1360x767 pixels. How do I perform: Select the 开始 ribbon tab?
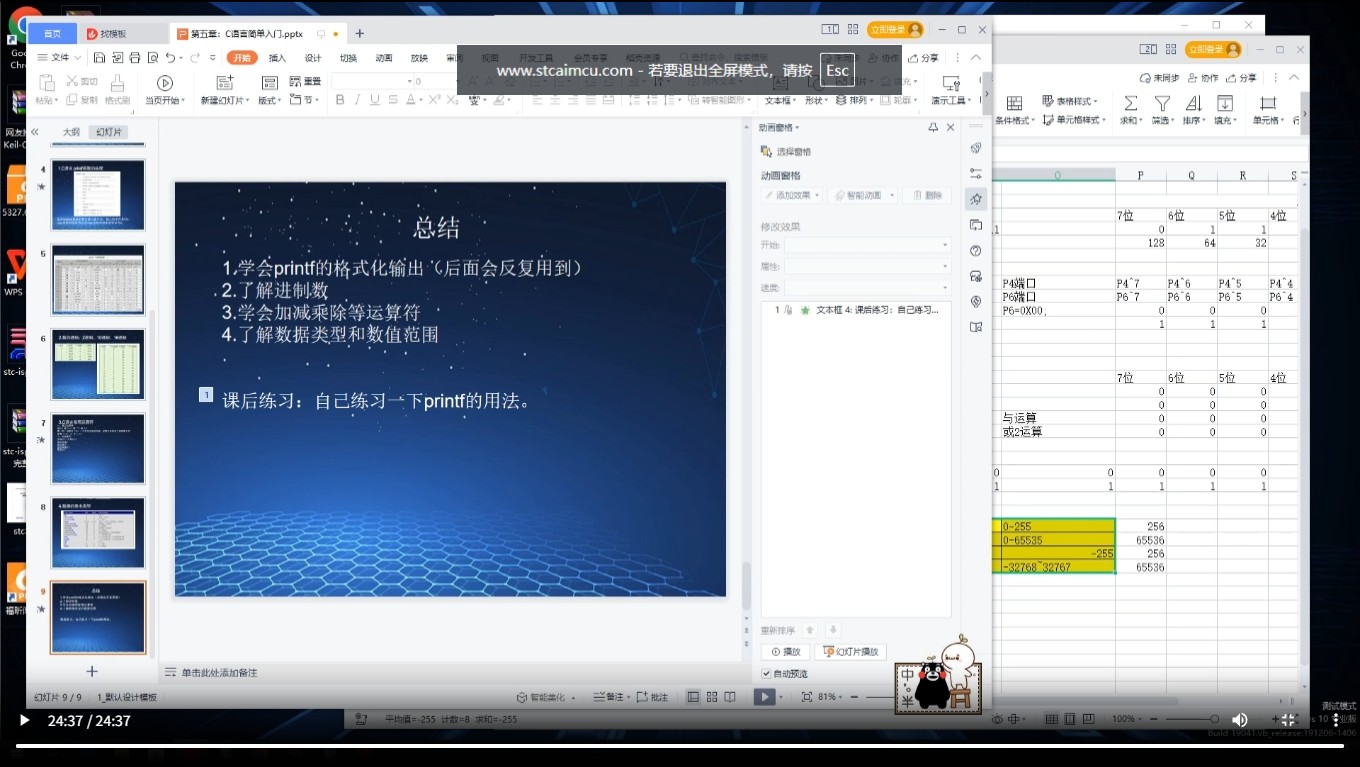point(242,58)
